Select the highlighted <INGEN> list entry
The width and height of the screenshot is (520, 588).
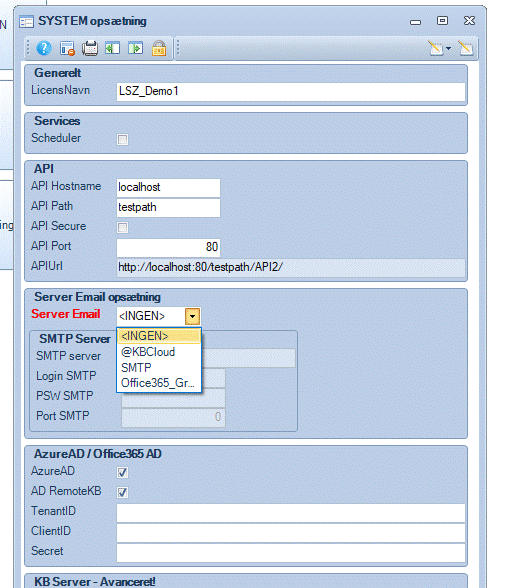click(x=159, y=336)
